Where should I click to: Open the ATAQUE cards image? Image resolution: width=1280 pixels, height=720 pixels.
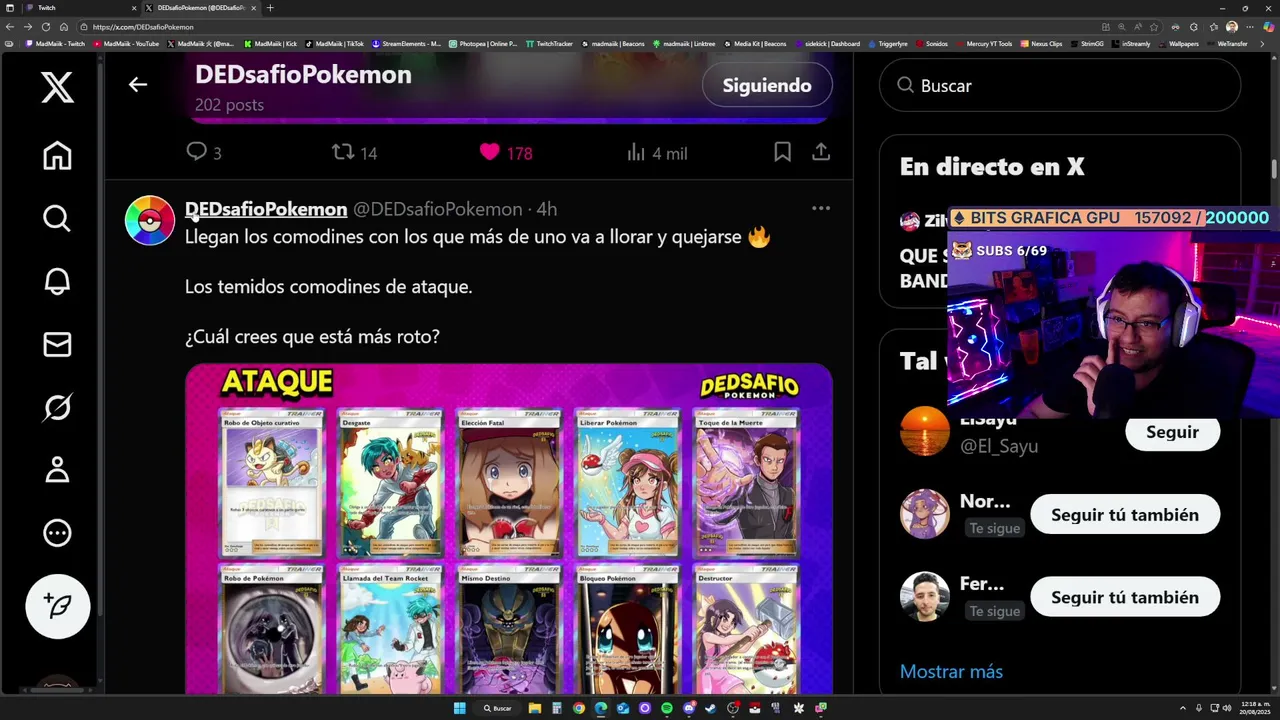point(509,528)
